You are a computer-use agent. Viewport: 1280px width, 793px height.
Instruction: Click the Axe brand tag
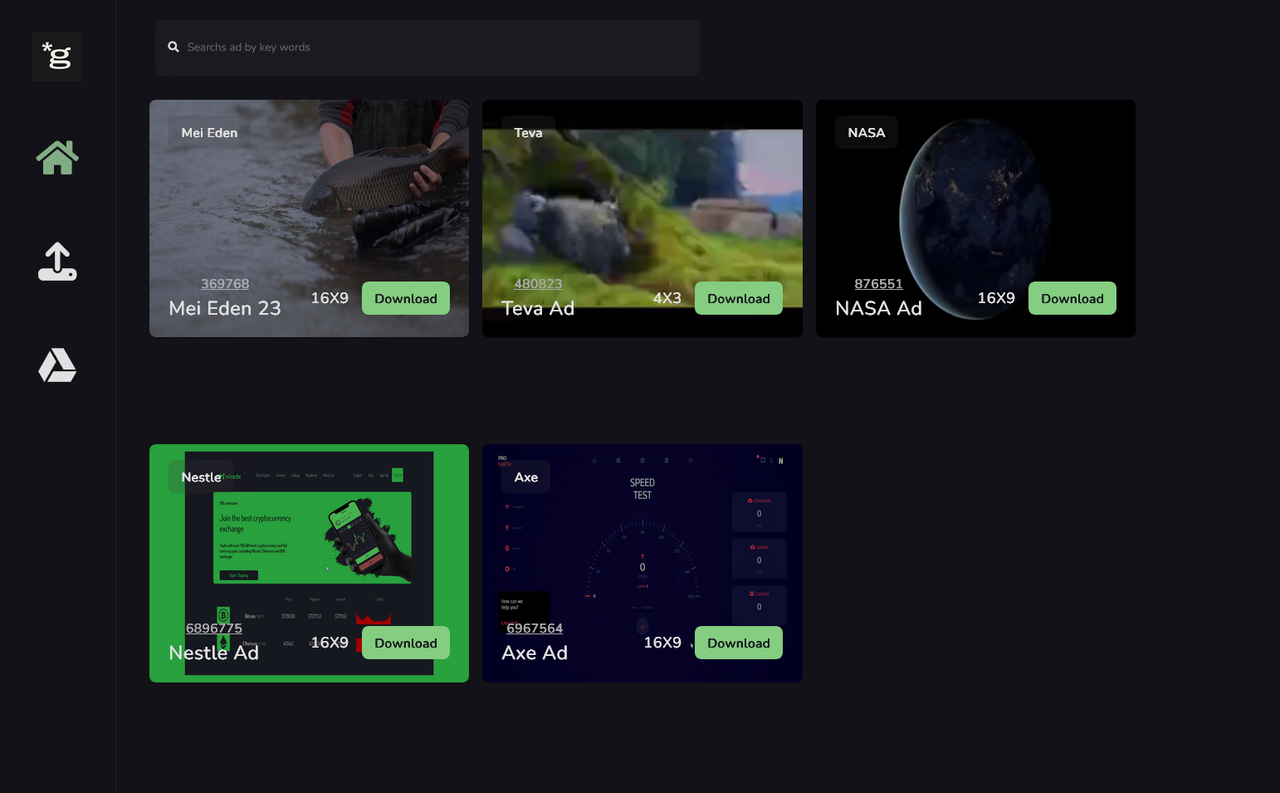click(x=526, y=477)
